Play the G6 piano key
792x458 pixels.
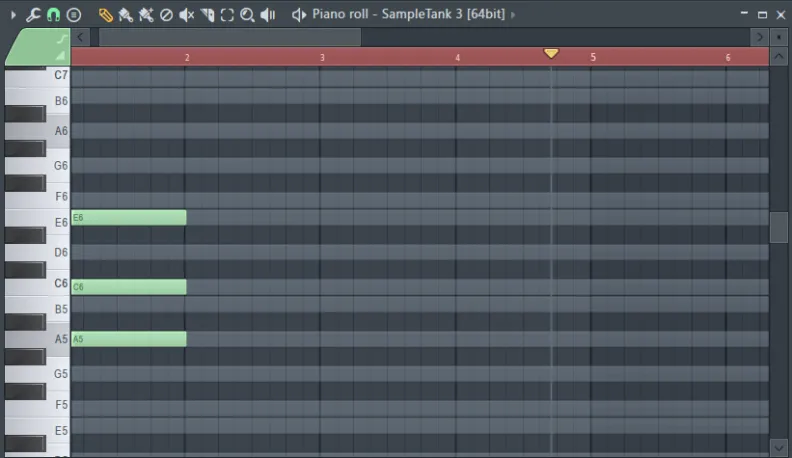click(x=58, y=166)
